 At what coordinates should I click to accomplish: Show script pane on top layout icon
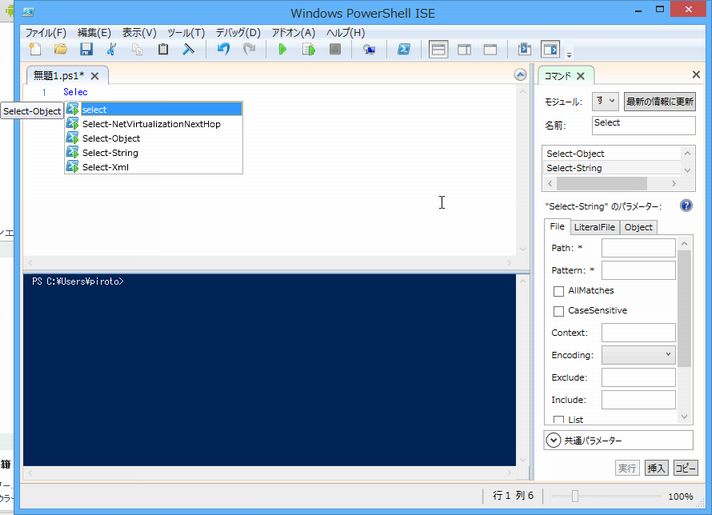[438, 49]
